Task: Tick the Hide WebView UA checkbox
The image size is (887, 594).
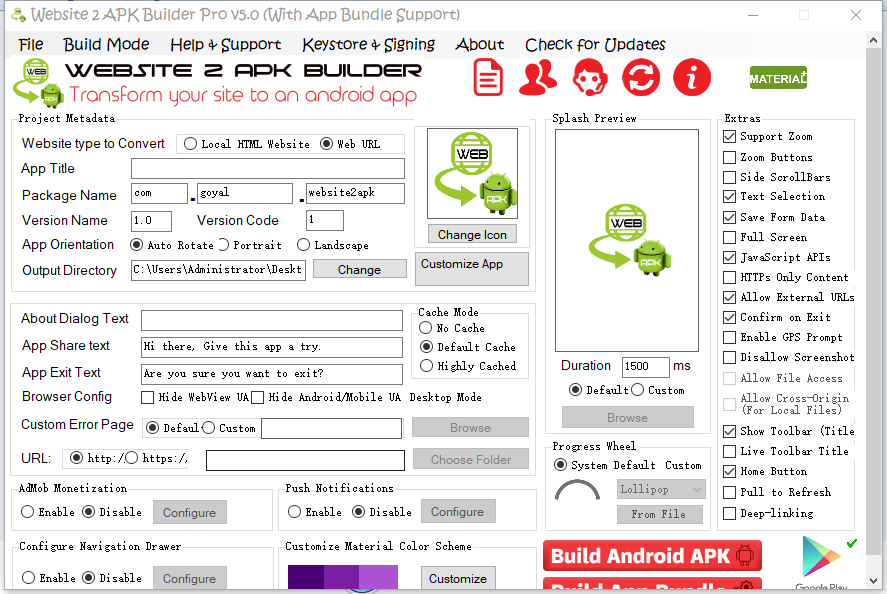Action: click(148, 398)
